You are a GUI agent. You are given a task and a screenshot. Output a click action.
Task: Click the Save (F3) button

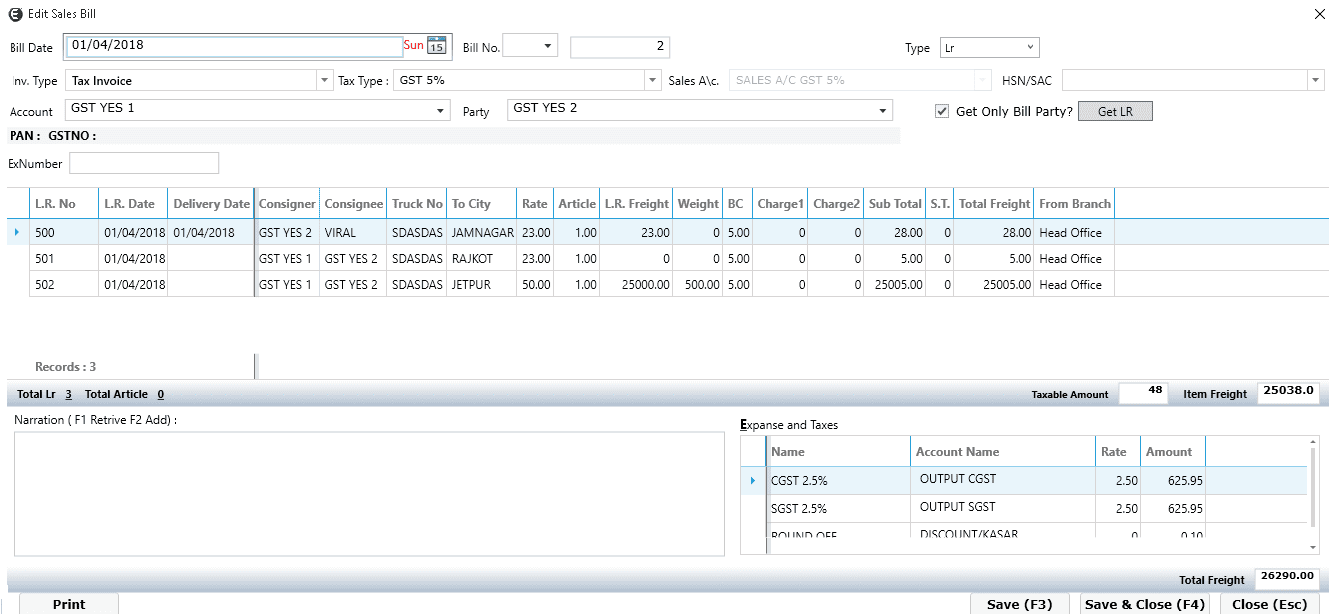point(1019,604)
